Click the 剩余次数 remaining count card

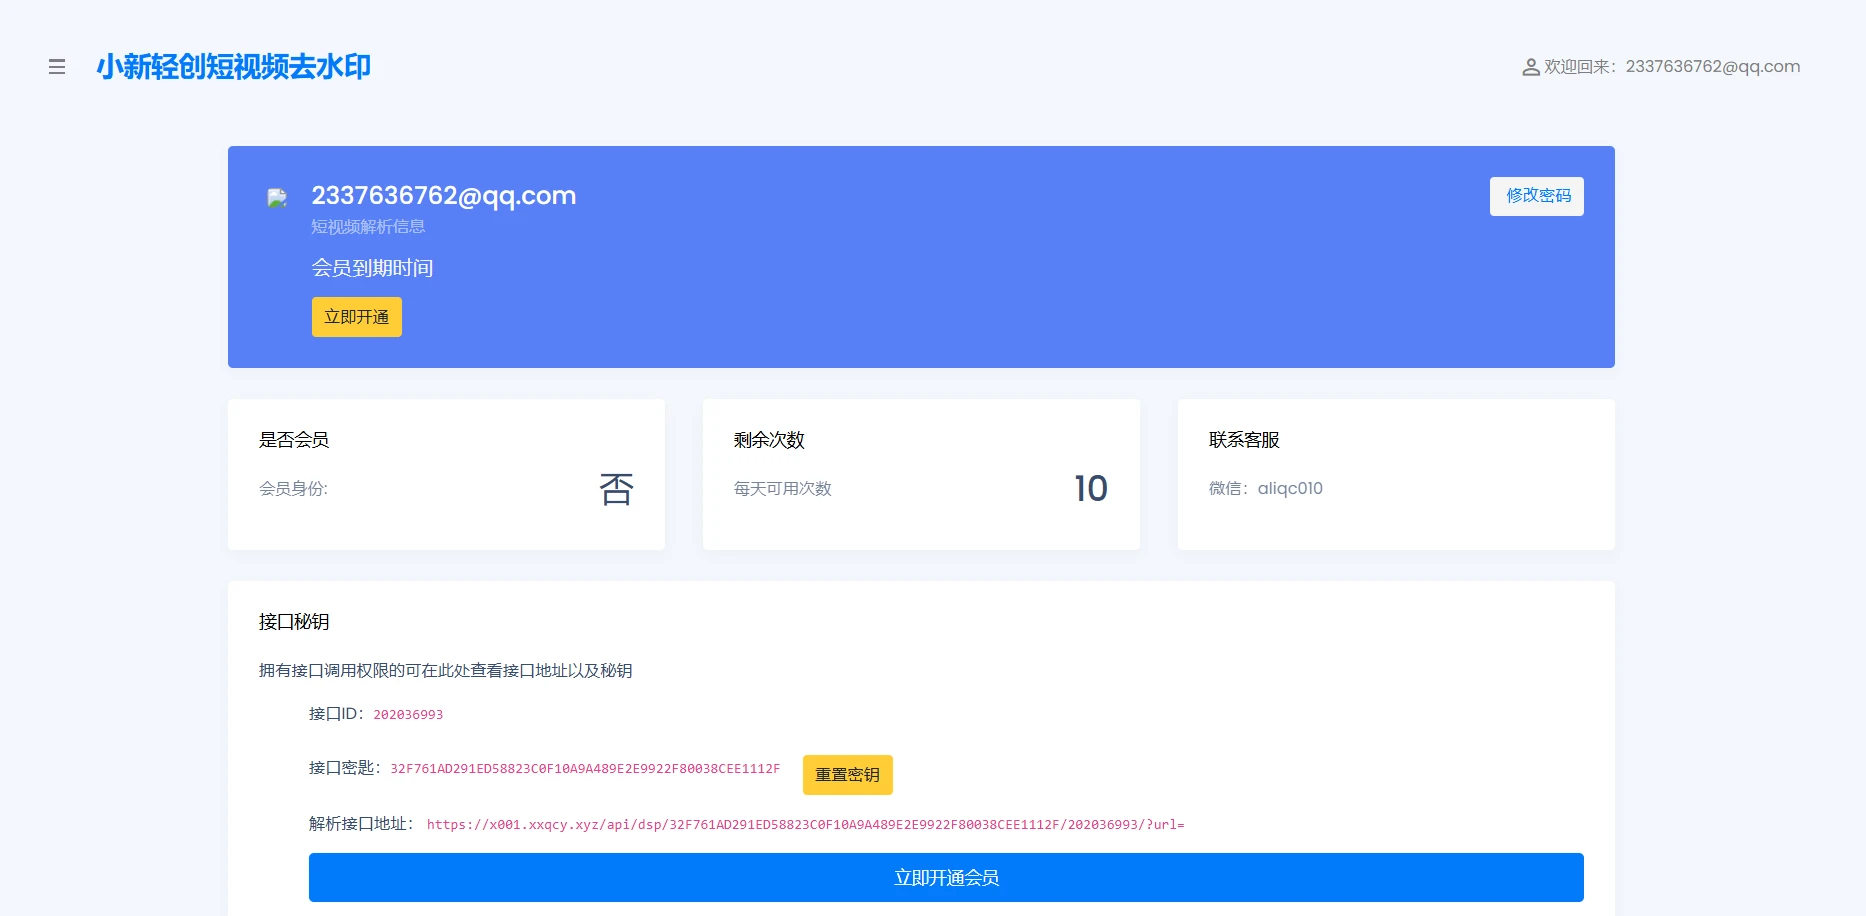(921, 474)
